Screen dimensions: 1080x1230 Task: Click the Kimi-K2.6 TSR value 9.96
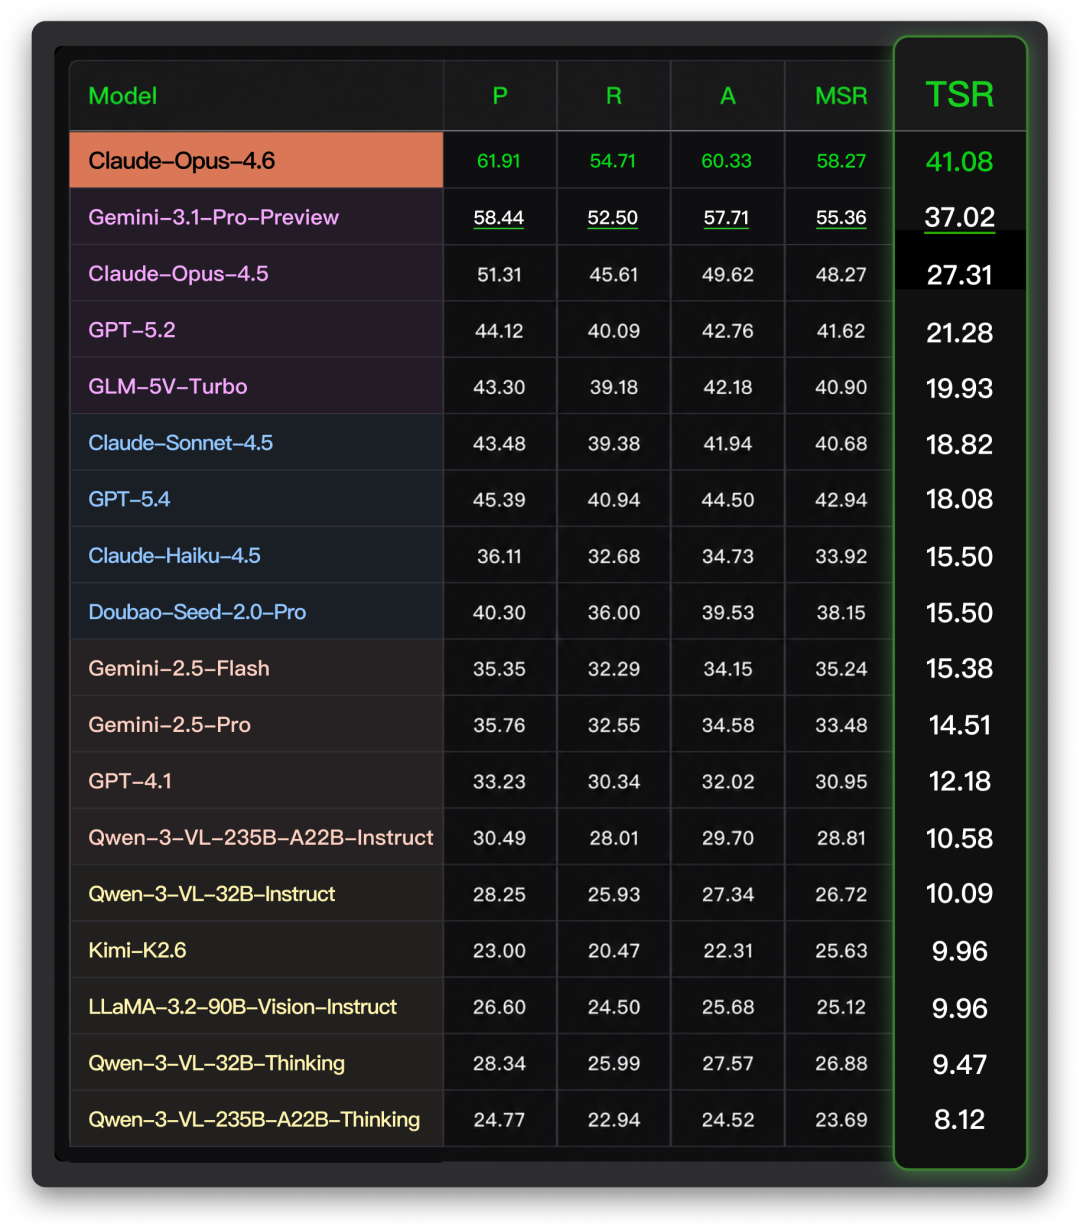pyautogui.click(x=960, y=951)
